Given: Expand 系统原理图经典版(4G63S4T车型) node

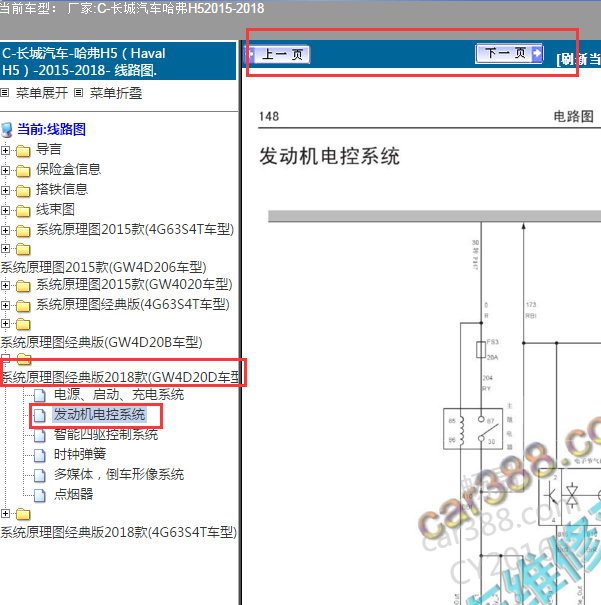Looking at the screenshot, I should 5,306.
